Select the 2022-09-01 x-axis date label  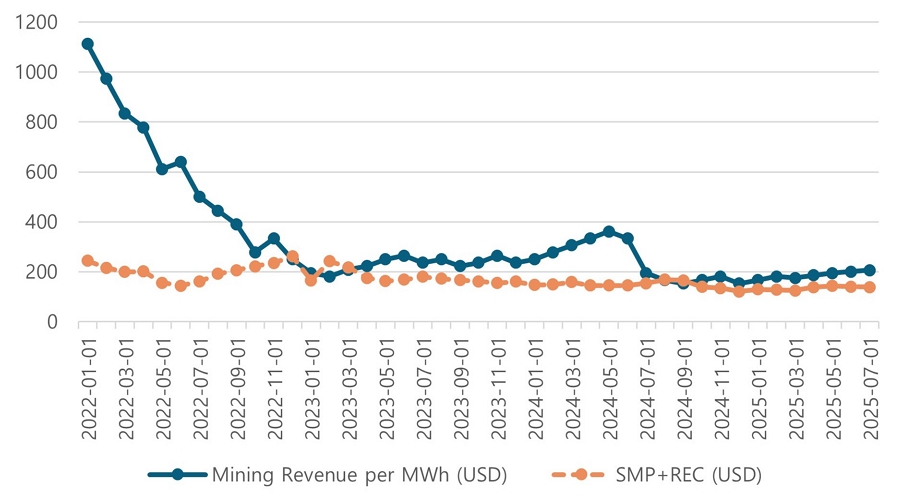(x=237, y=383)
